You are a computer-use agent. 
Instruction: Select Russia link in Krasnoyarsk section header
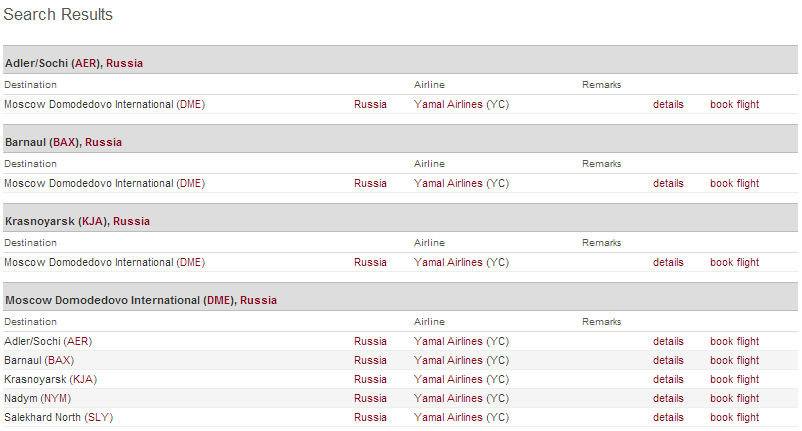(x=131, y=221)
